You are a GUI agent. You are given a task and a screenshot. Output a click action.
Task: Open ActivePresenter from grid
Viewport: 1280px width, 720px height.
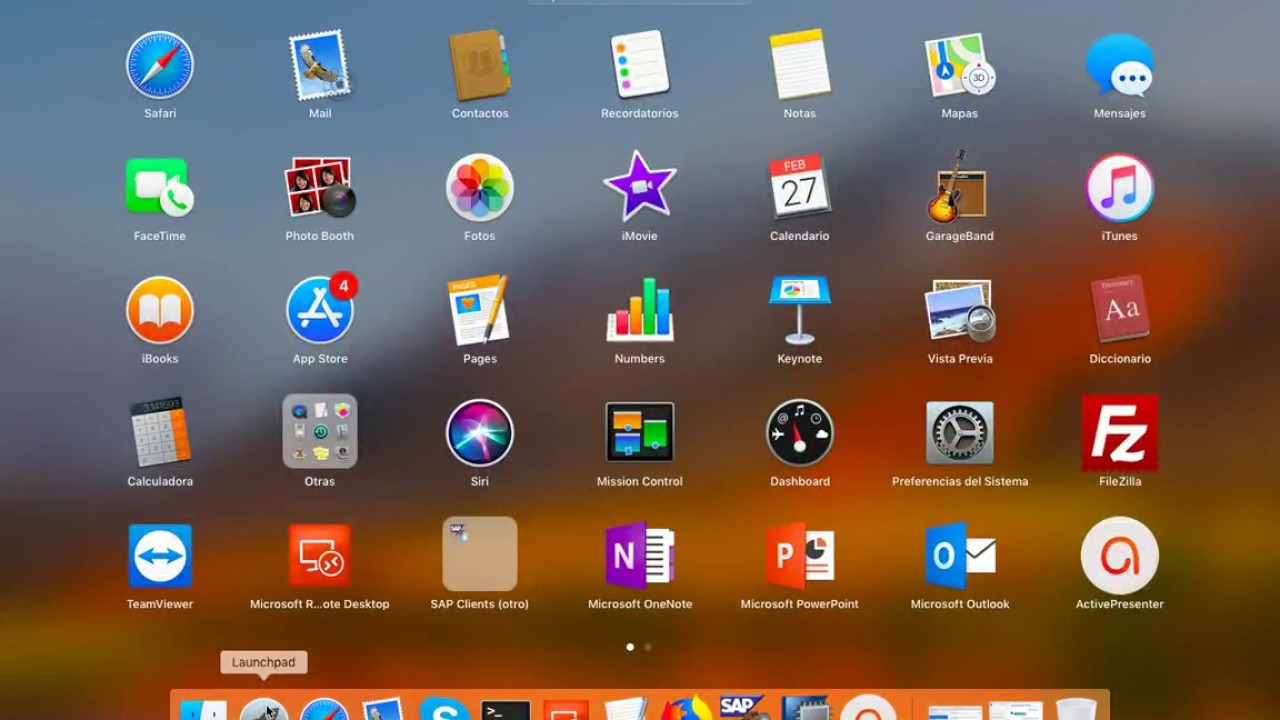pos(1120,555)
